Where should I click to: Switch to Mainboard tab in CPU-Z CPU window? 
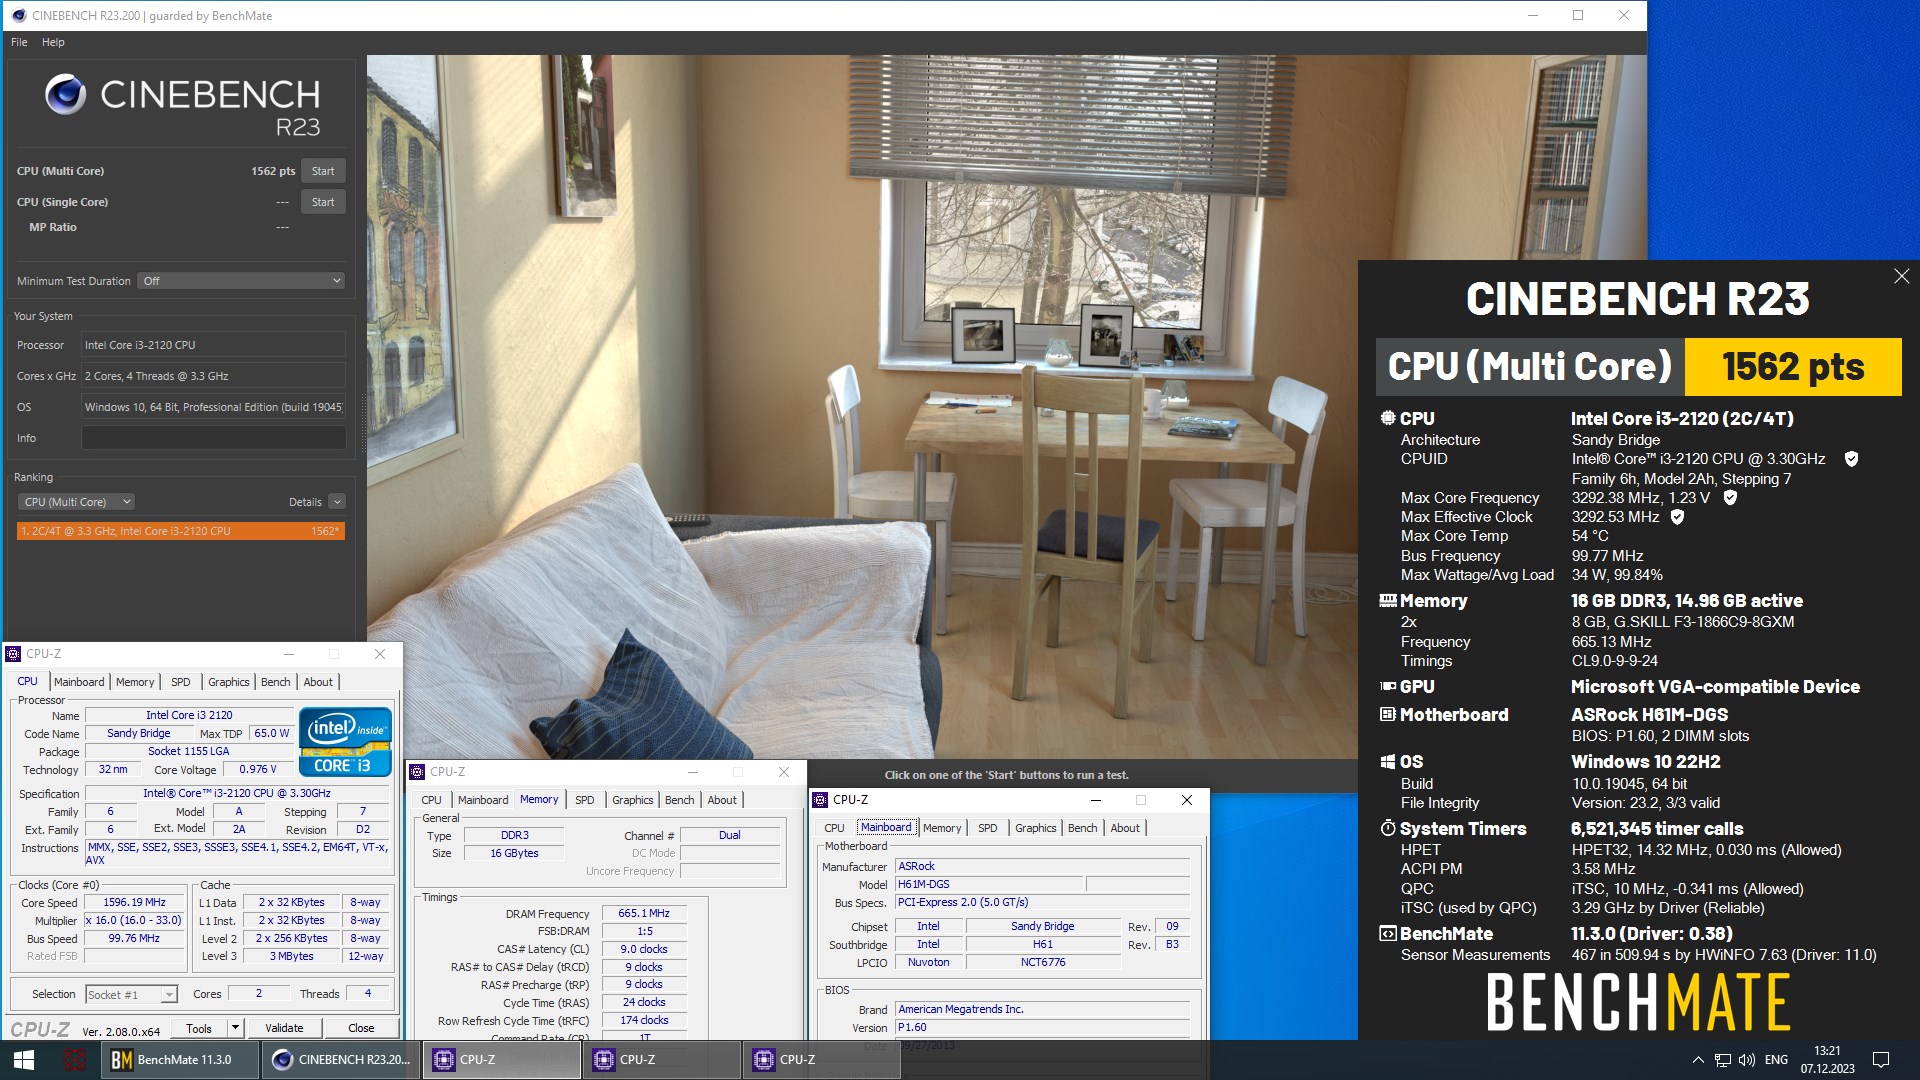click(x=79, y=682)
